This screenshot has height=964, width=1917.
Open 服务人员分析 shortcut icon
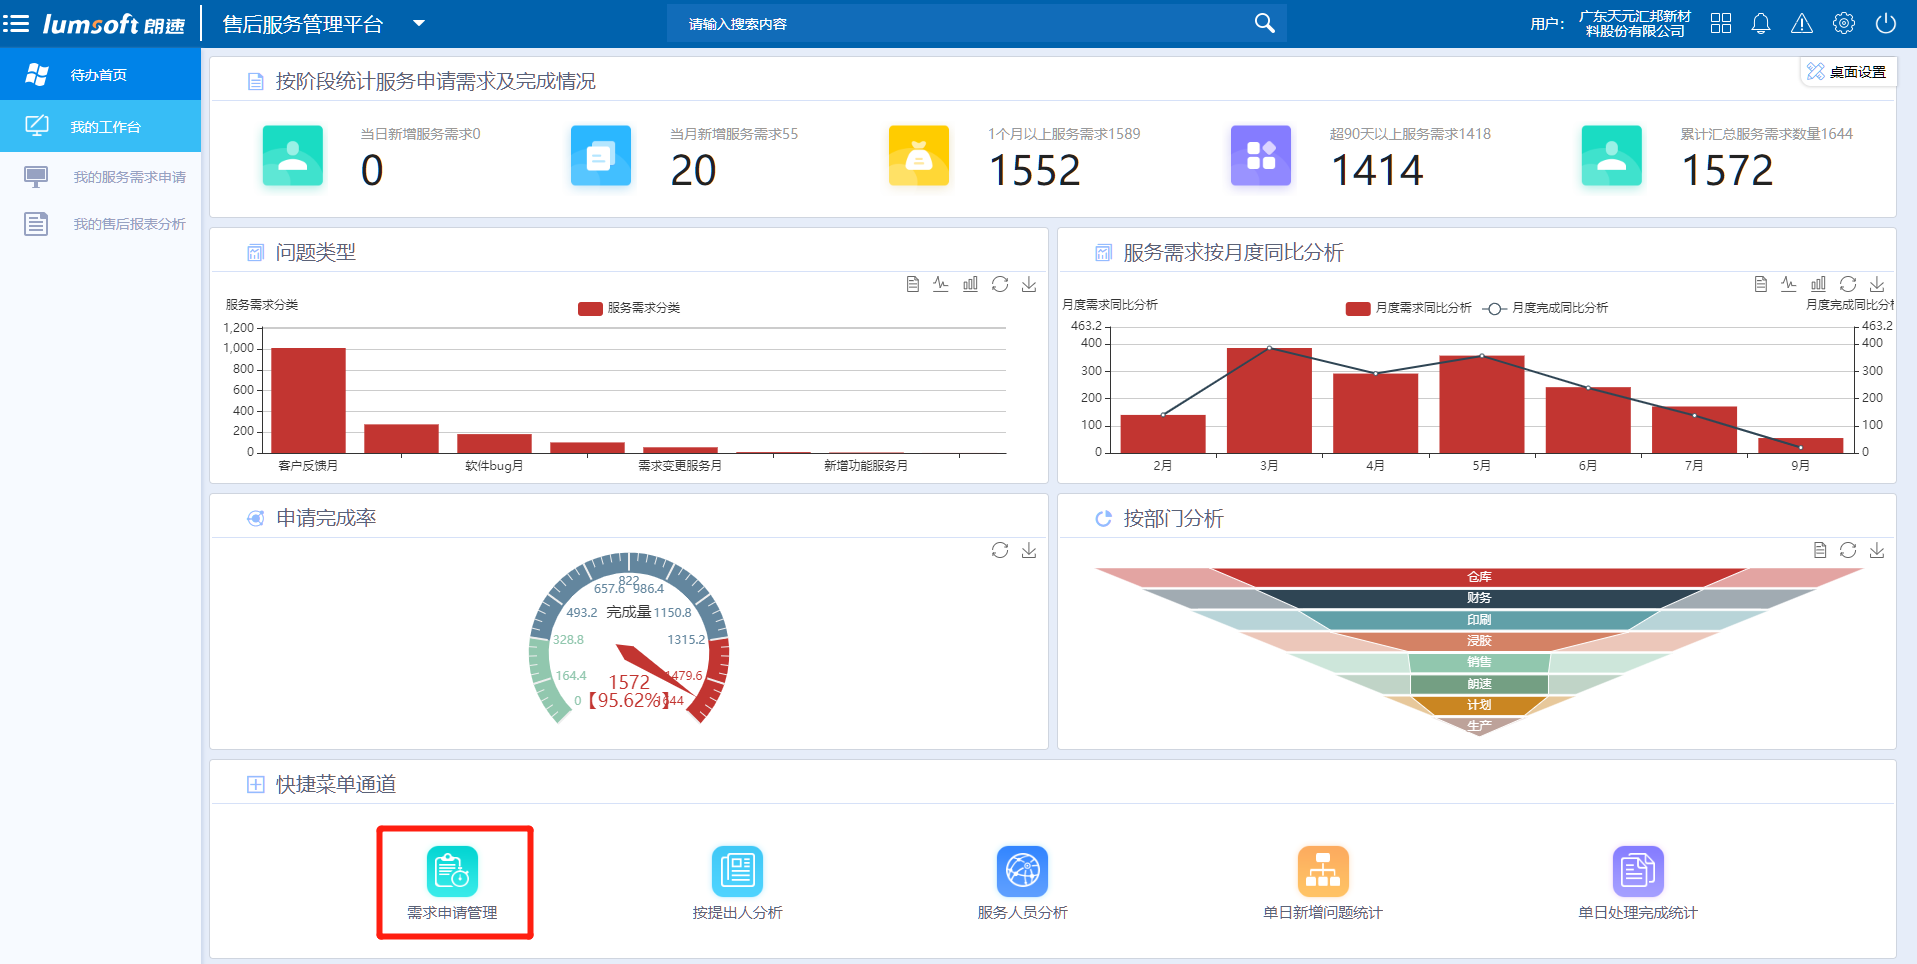(1022, 871)
